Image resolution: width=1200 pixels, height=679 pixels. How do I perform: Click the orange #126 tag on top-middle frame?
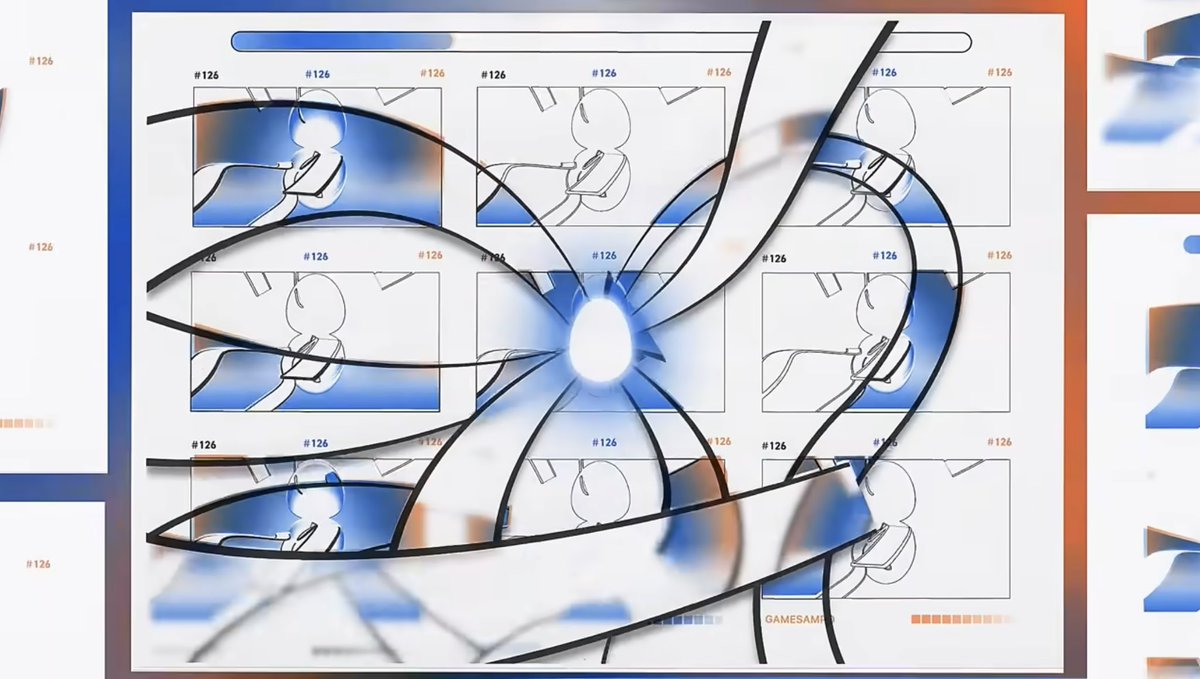(x=718, y=72)
